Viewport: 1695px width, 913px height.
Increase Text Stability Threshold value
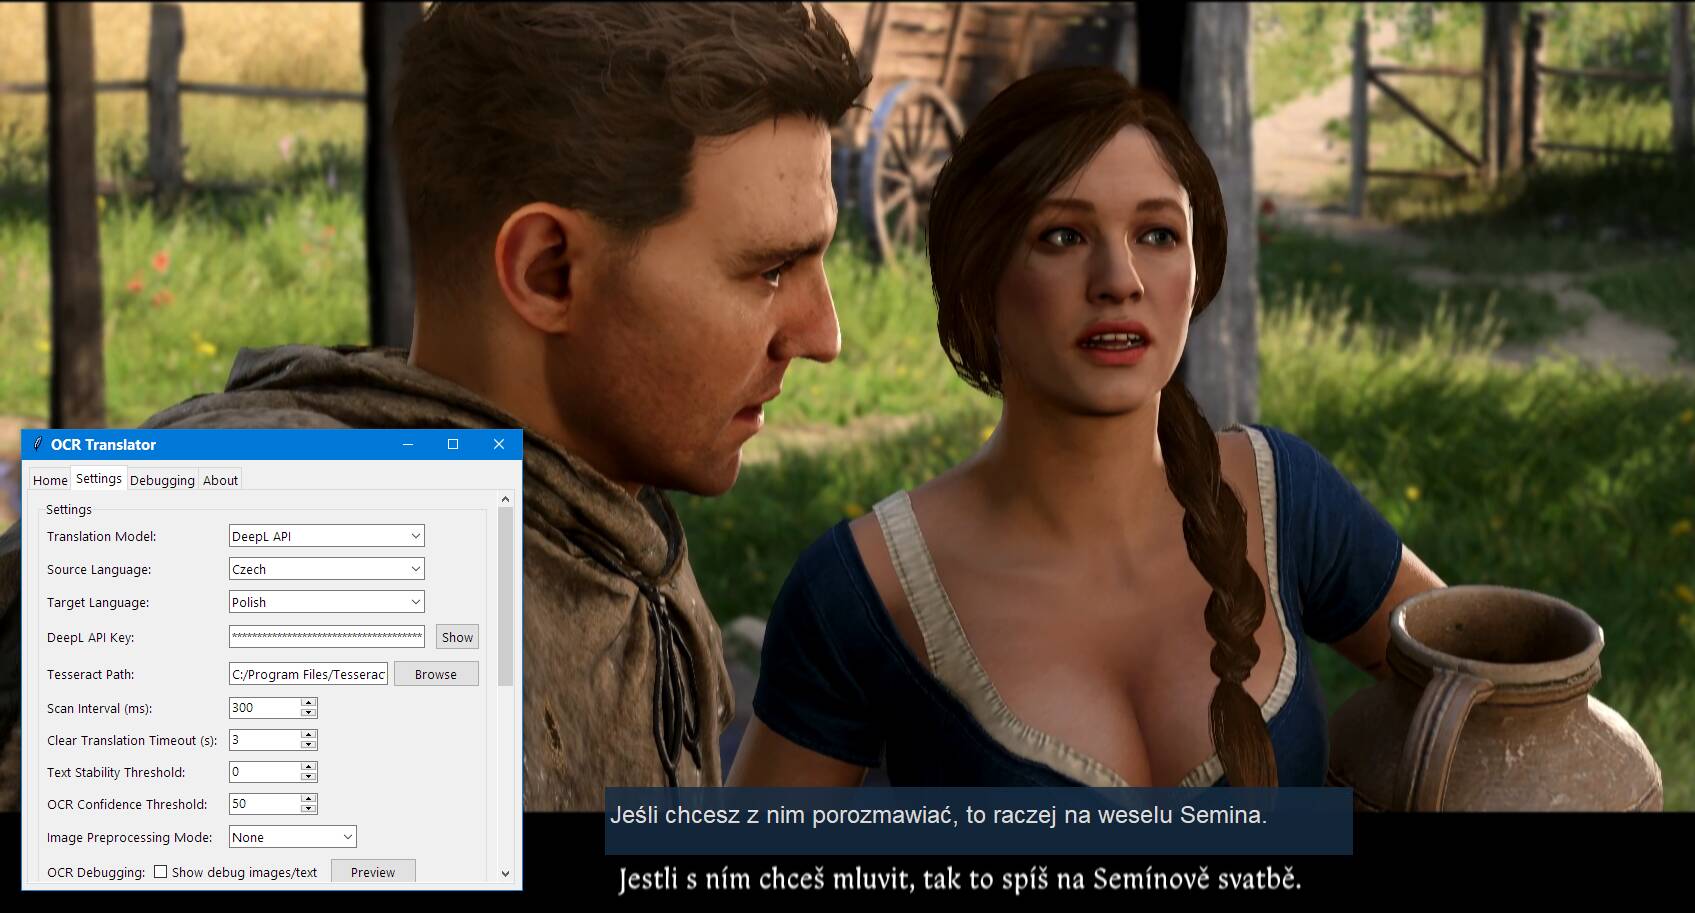pyautogui.click(x=309, y=767)
